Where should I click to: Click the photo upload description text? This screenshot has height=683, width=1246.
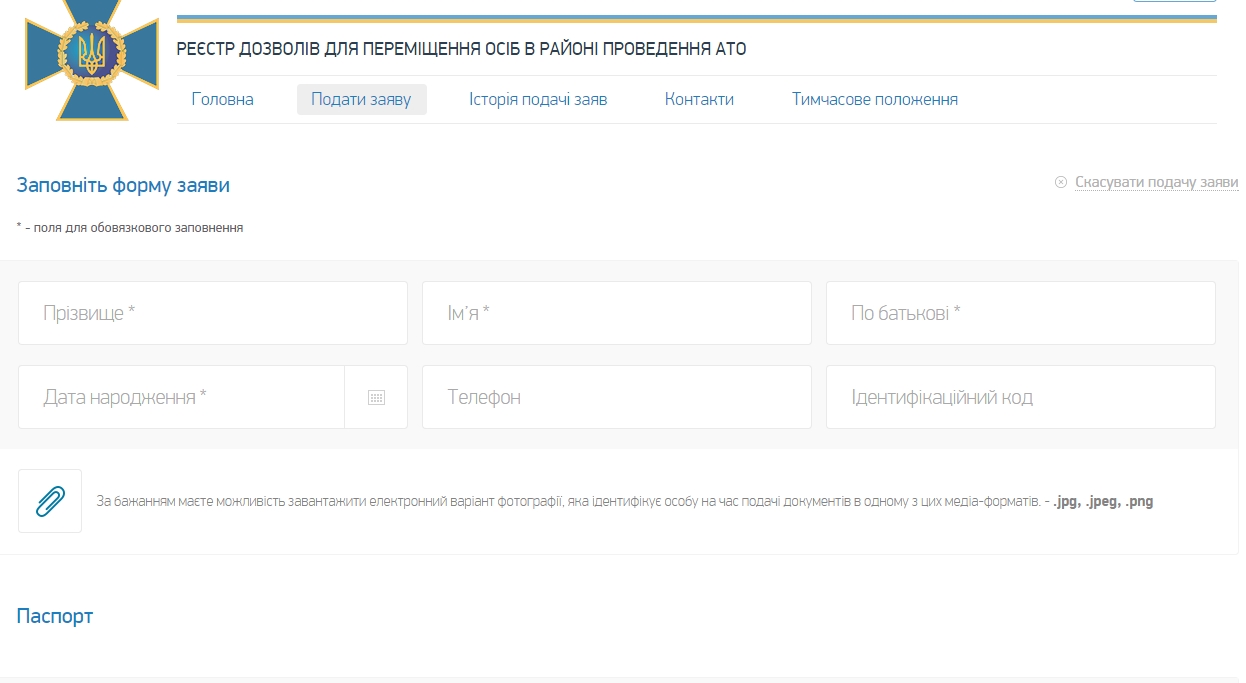pos(624,501)
